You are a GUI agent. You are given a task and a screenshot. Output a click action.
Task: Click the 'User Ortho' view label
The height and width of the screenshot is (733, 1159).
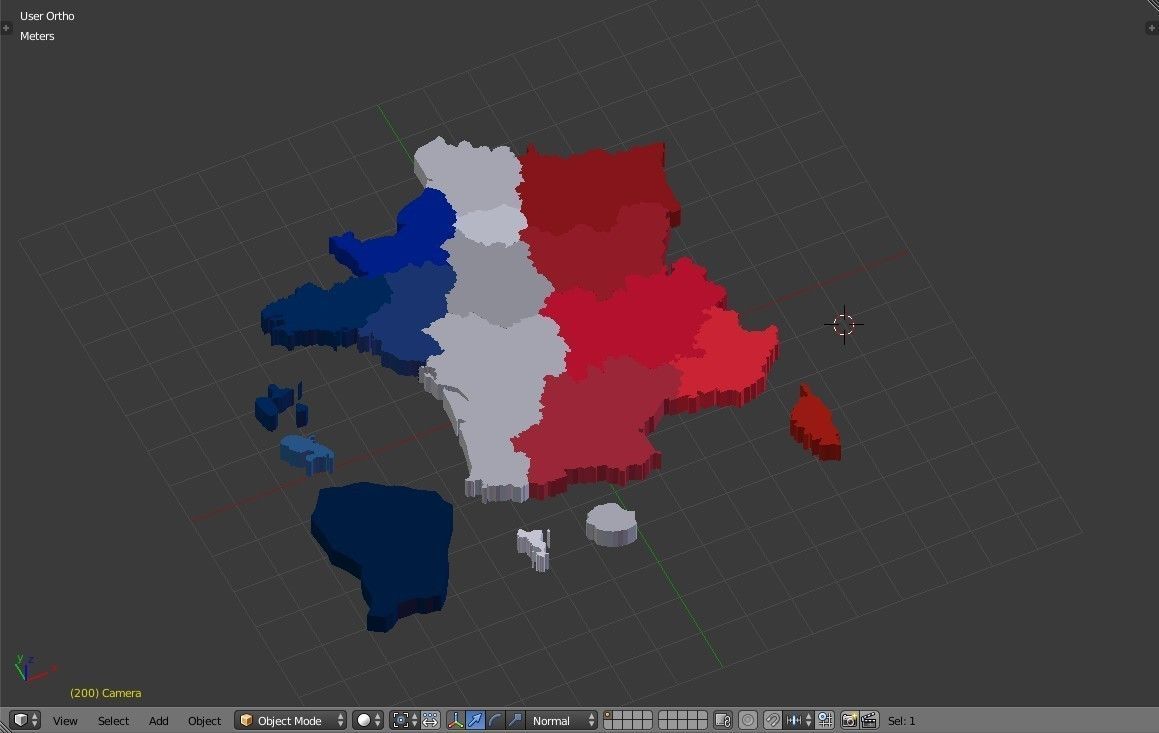[47, 16]
